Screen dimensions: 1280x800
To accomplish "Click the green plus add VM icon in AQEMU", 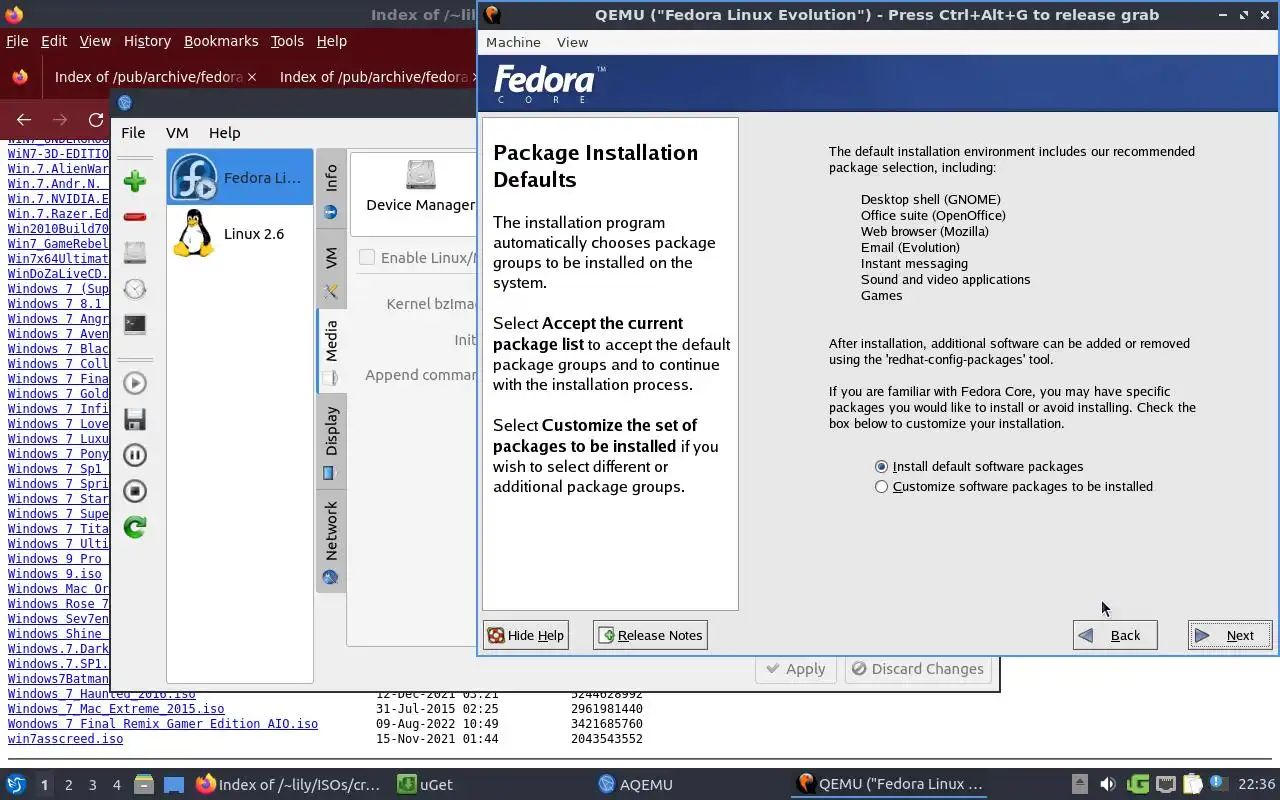I will pos(135,181).
